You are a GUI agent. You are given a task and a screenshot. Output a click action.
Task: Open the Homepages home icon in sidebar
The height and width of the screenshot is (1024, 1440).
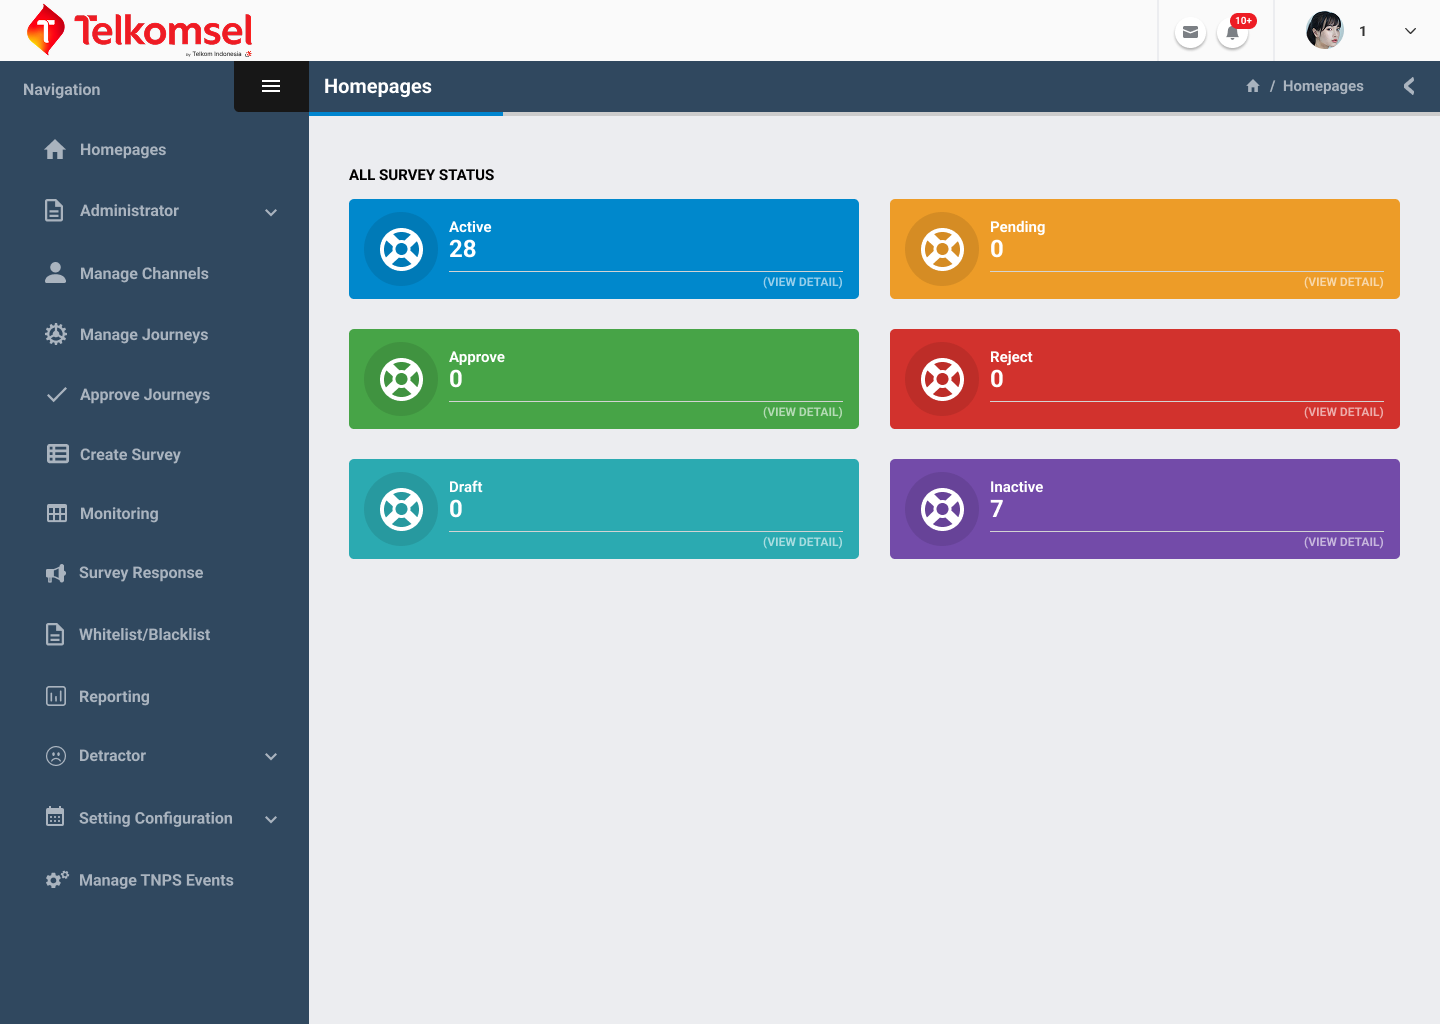55,149
